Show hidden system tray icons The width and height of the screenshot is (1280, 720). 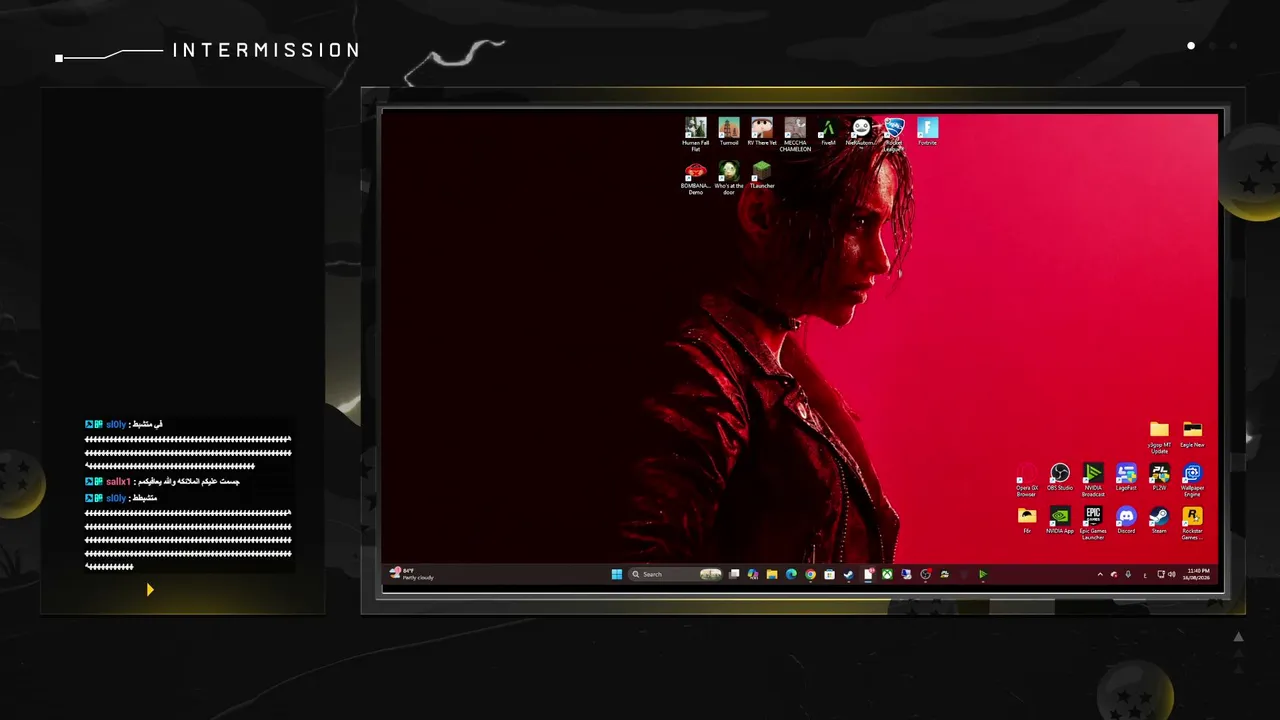point(1100,574)
